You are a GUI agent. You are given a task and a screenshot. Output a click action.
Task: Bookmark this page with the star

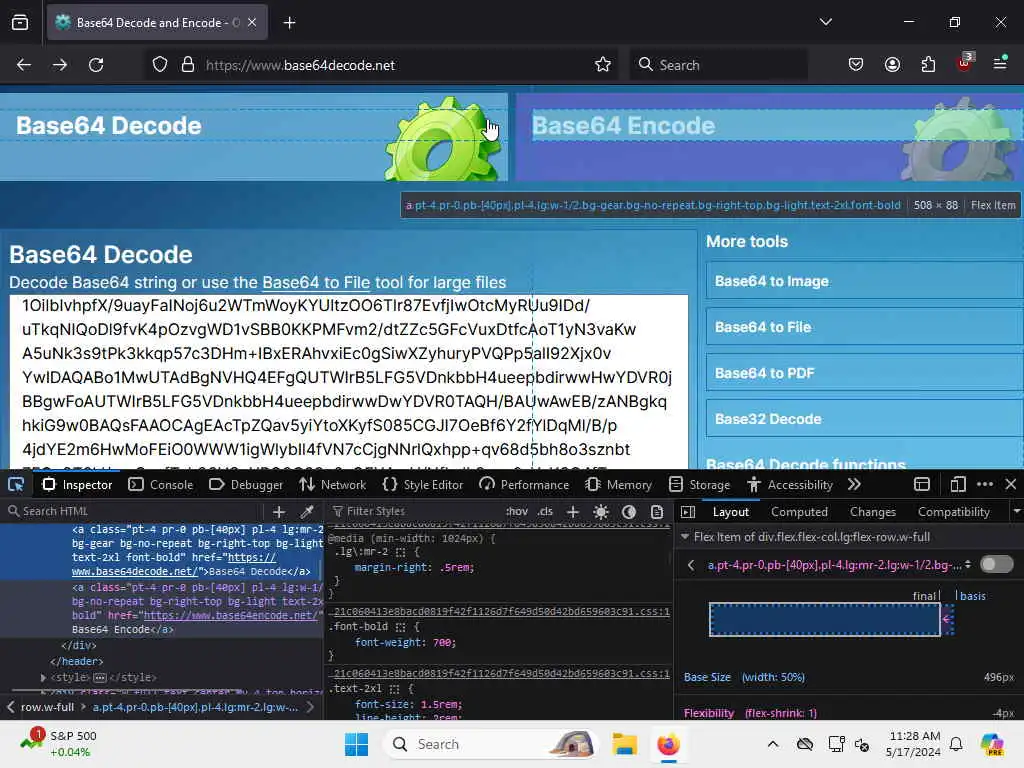pos(603,65)
